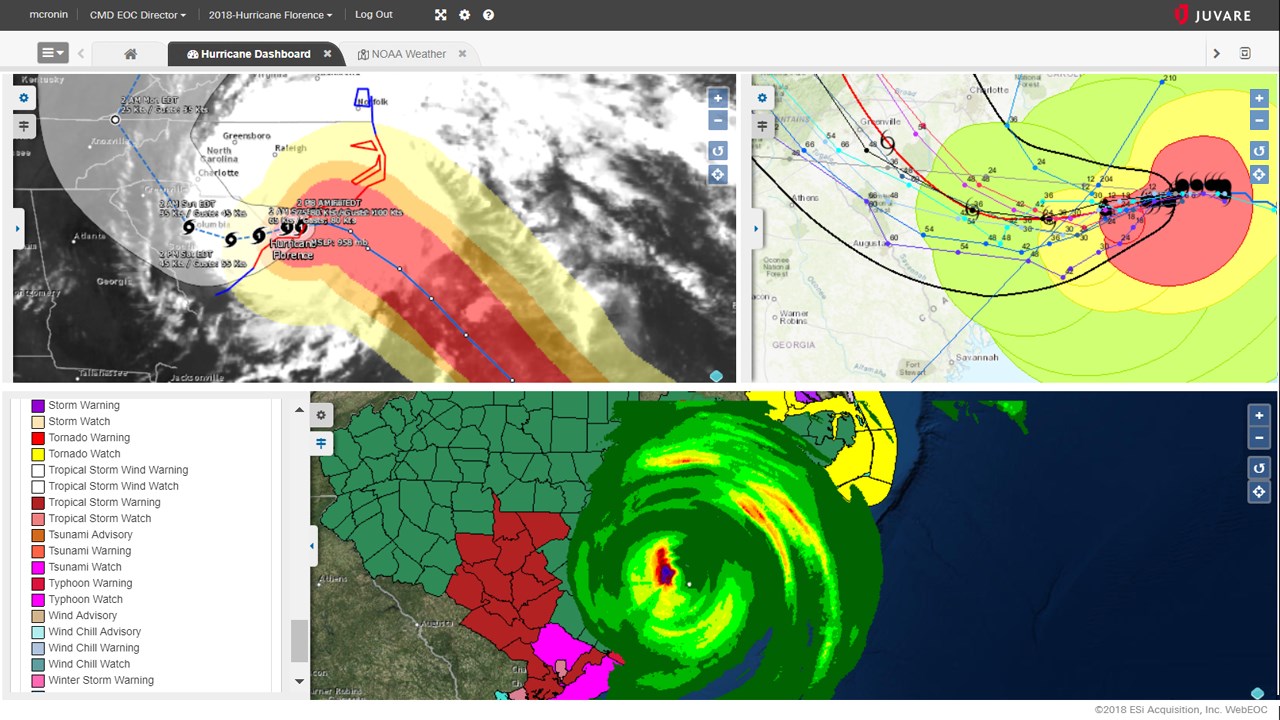Select the layer filter icon on top-left map
1280x720 pixels.
[22, 126]
